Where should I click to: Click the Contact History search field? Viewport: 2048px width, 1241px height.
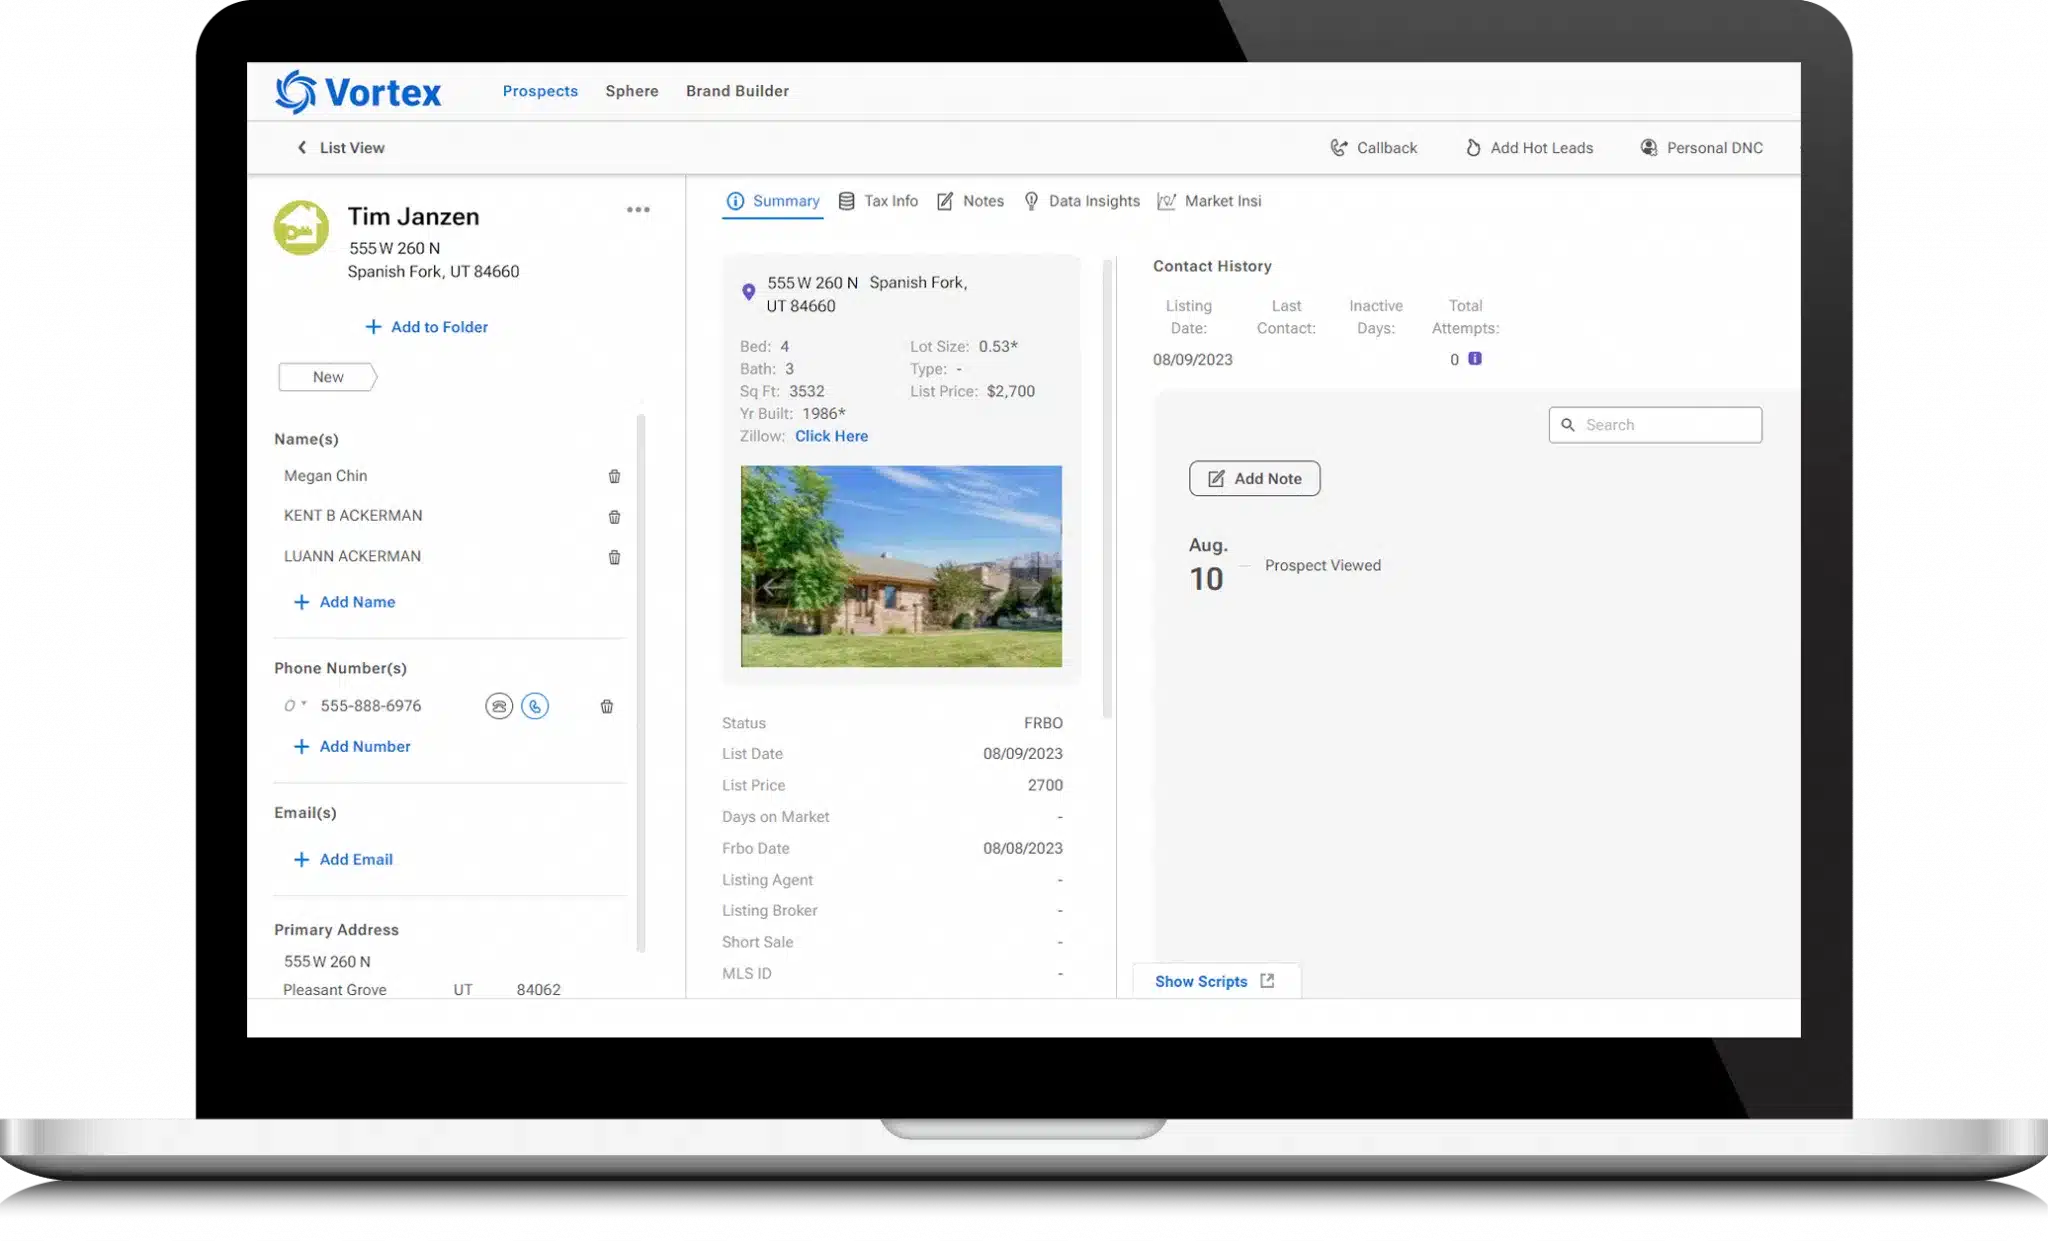1655,425
